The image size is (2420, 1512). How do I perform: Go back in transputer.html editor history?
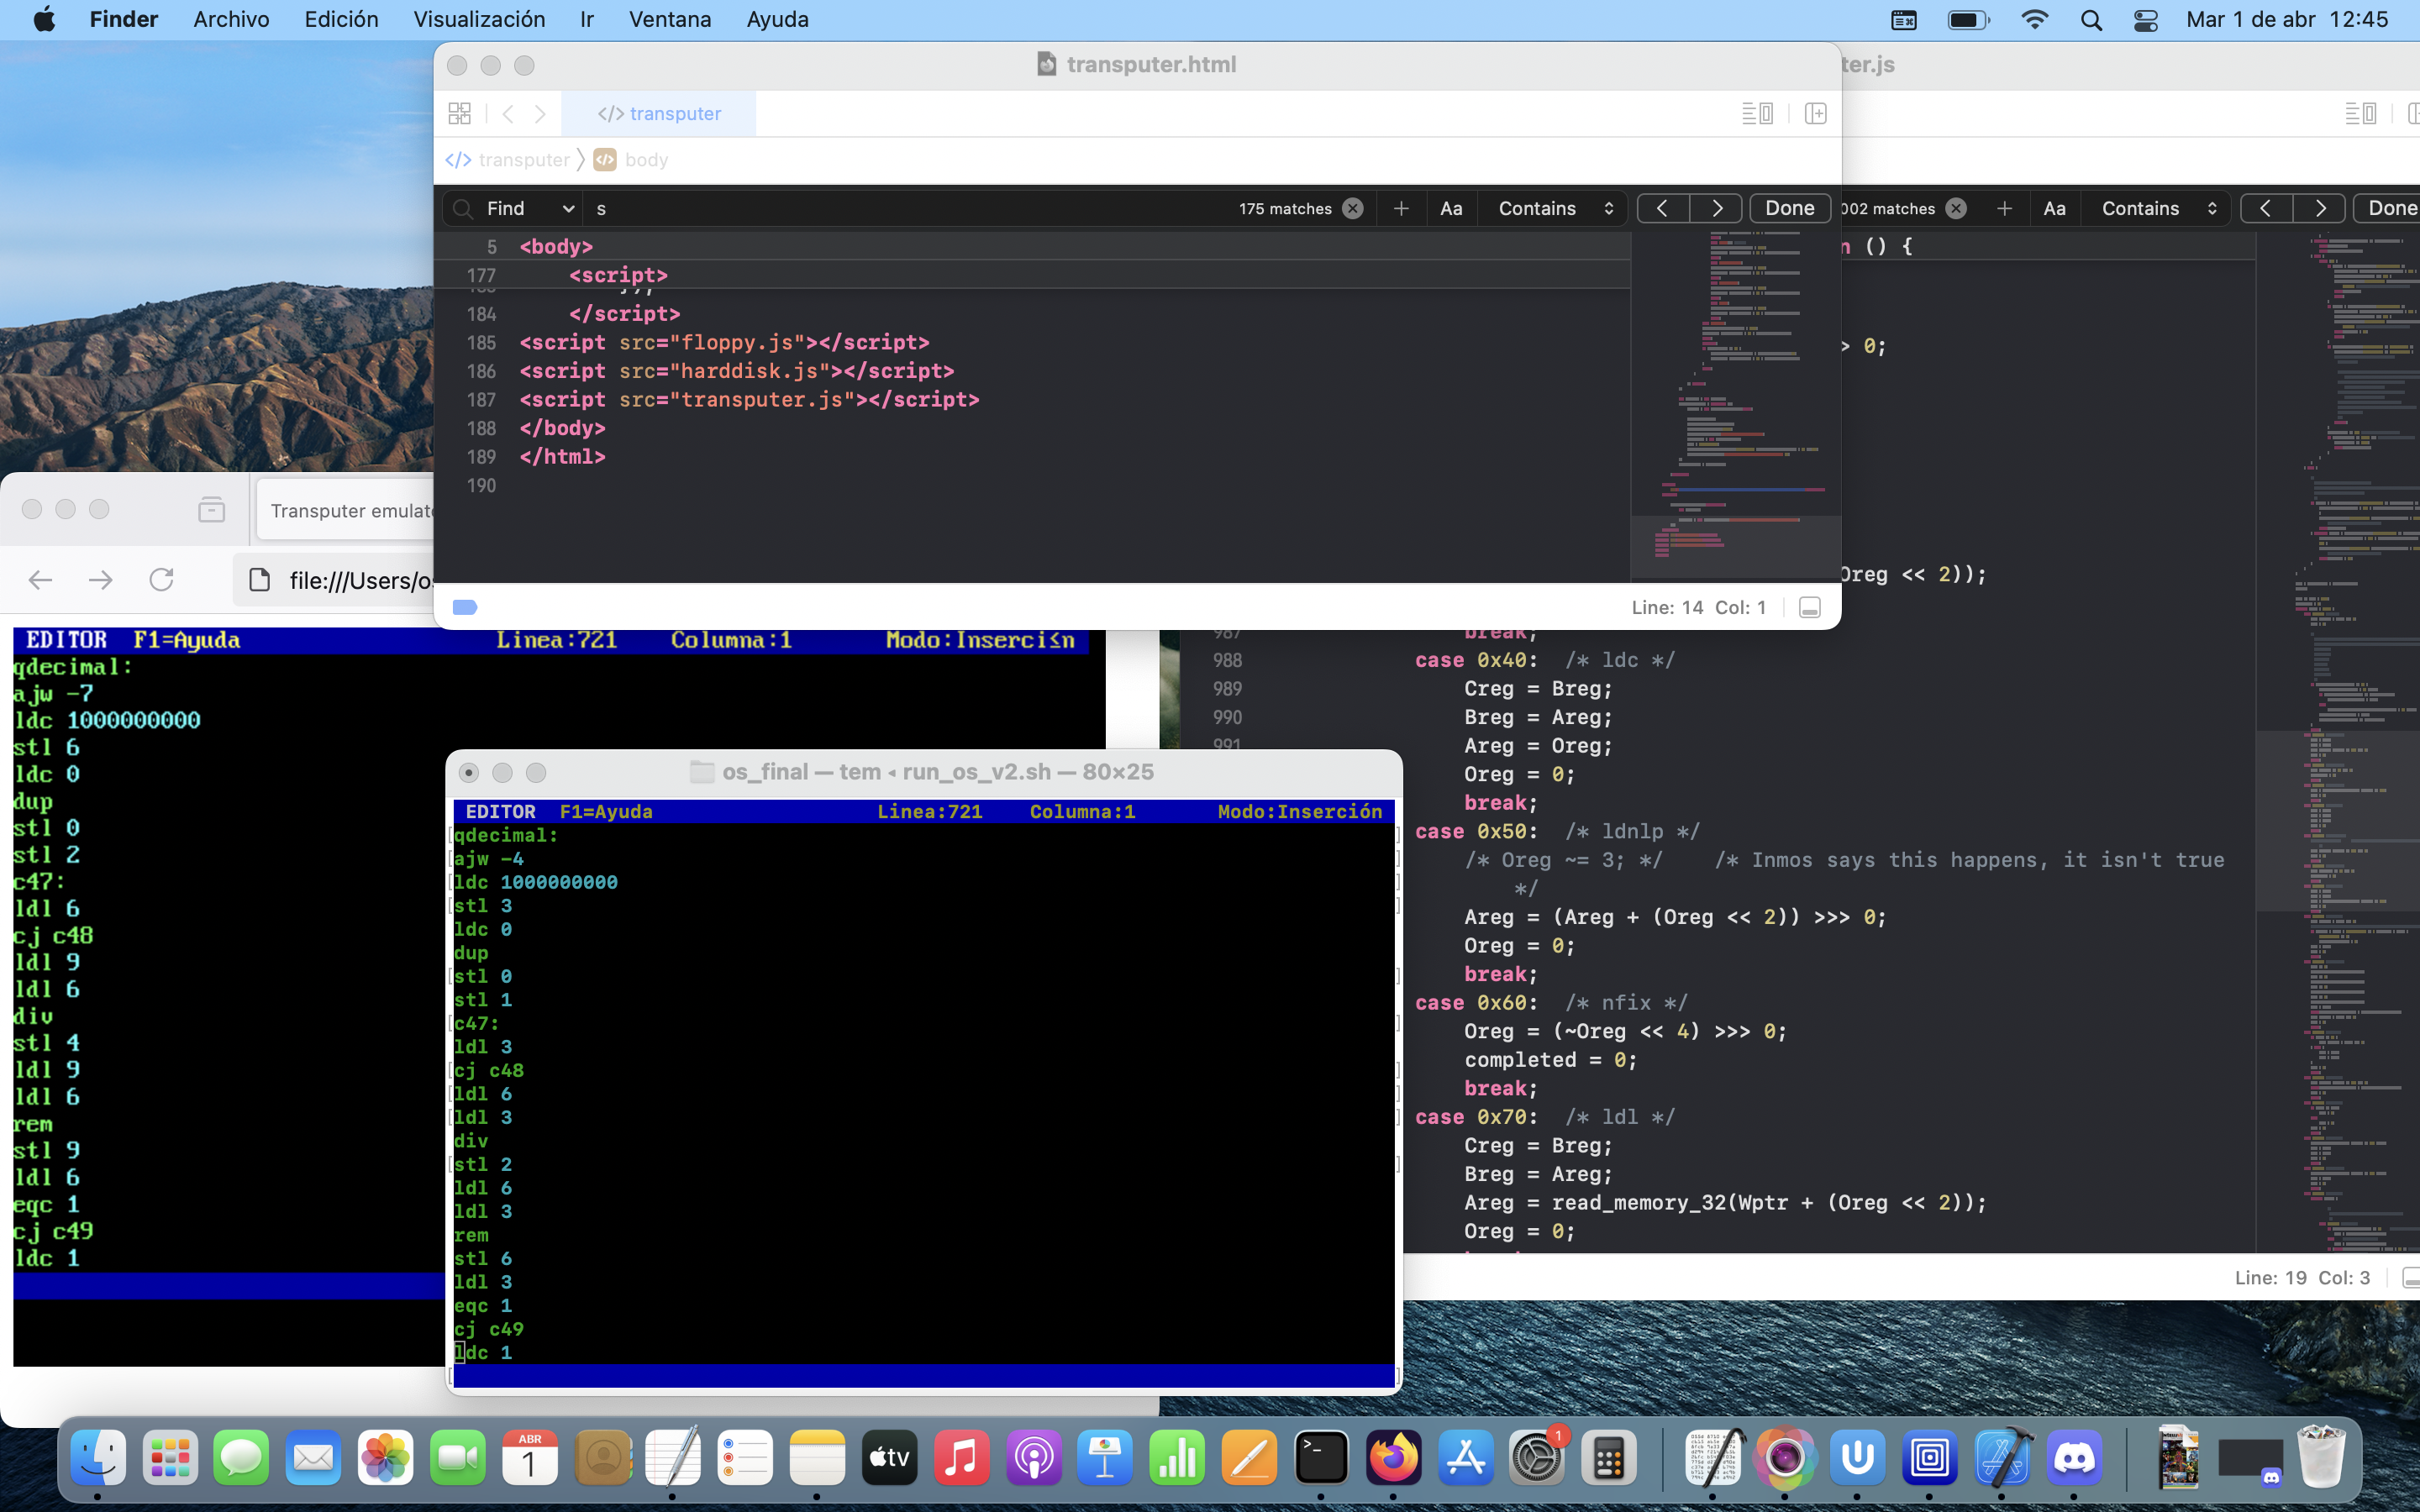pyautogui.click(x=508, y=113)
